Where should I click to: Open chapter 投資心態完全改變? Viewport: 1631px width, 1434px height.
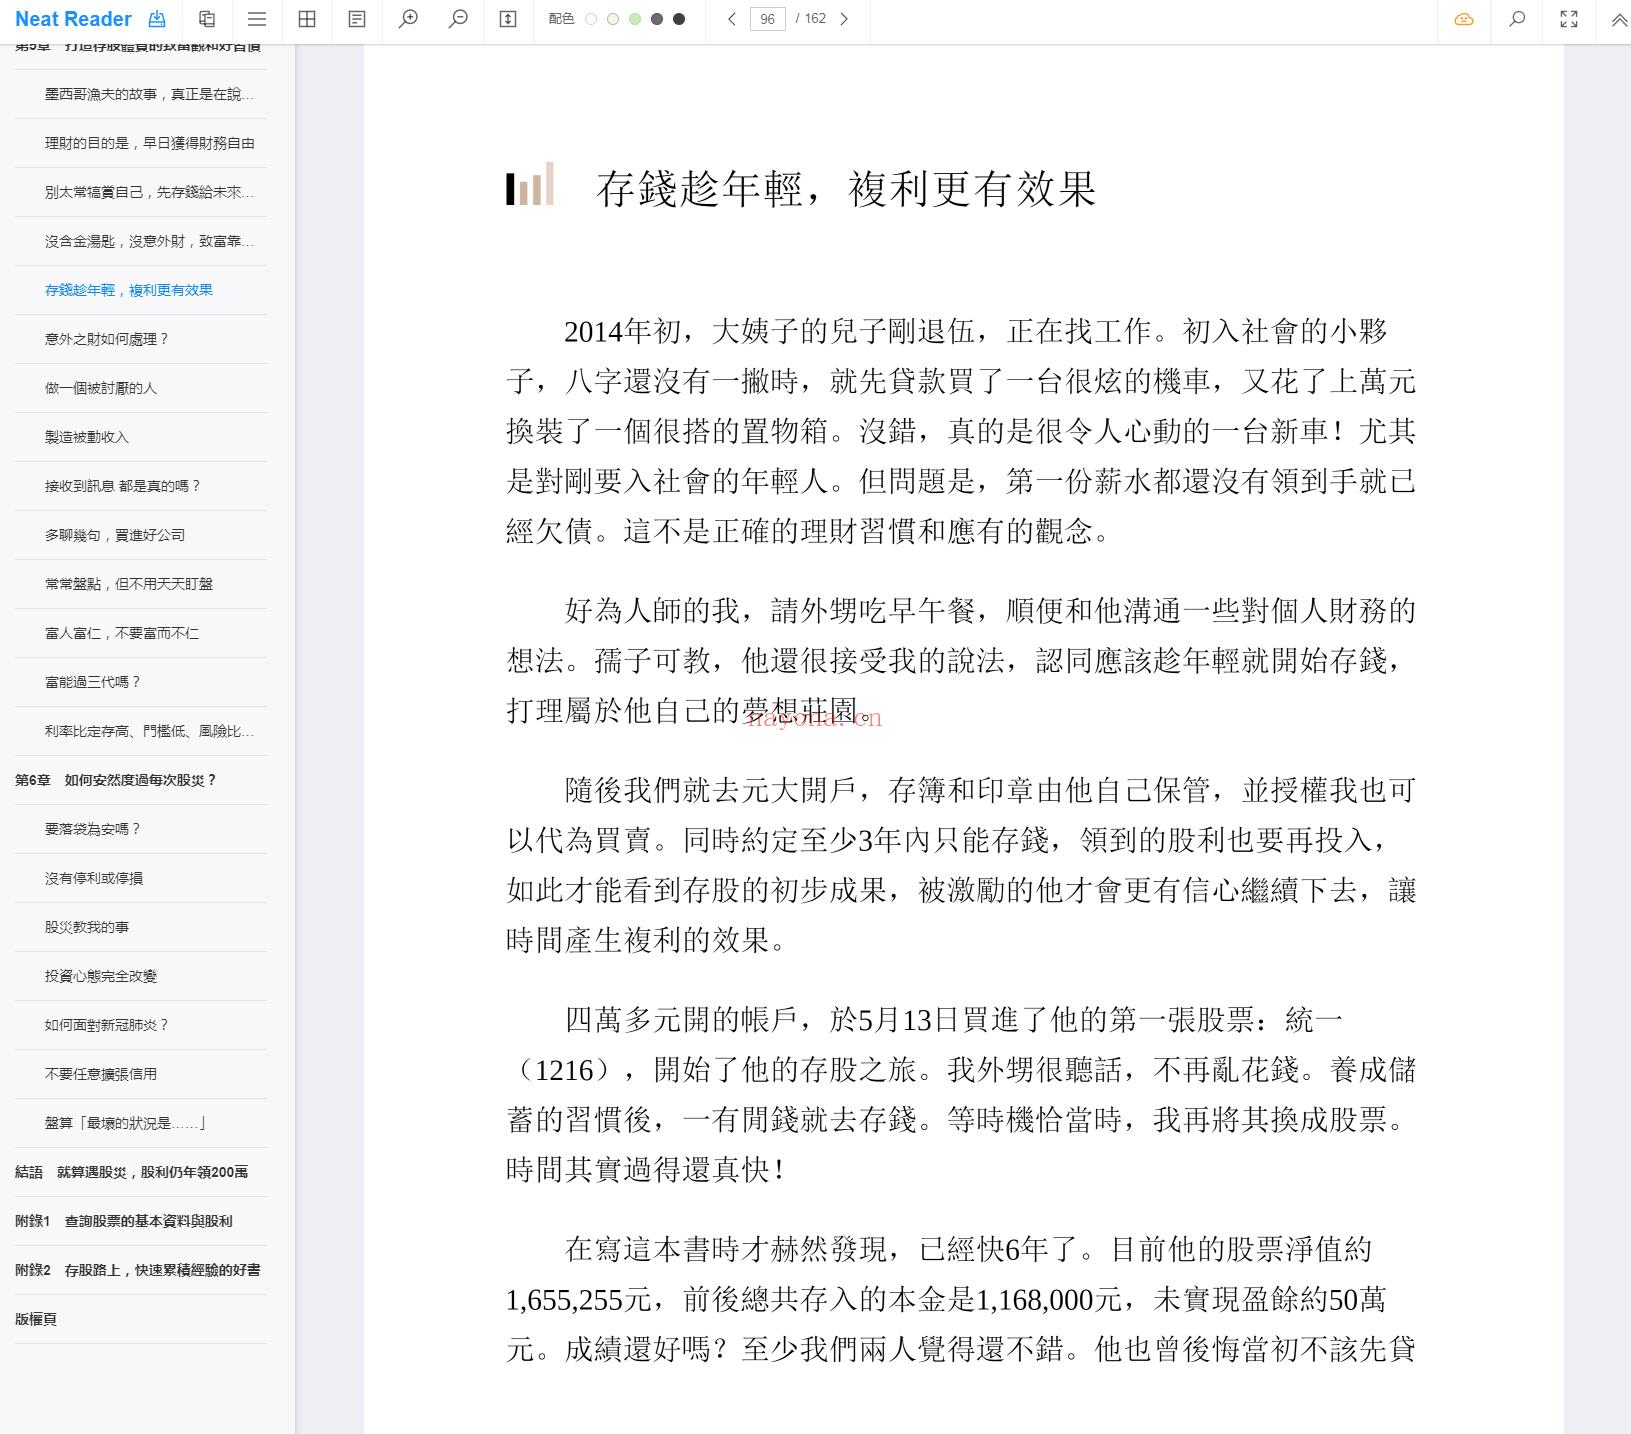click(x=101, y=976)
